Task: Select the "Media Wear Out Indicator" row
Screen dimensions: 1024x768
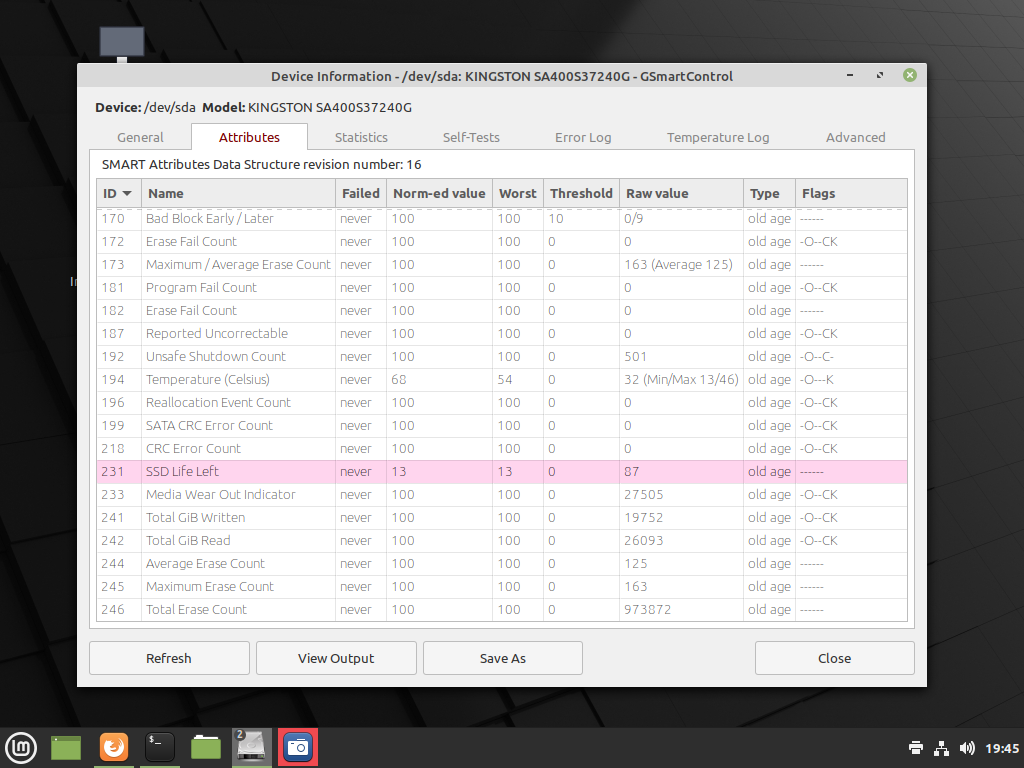Action: coord(502,494)
